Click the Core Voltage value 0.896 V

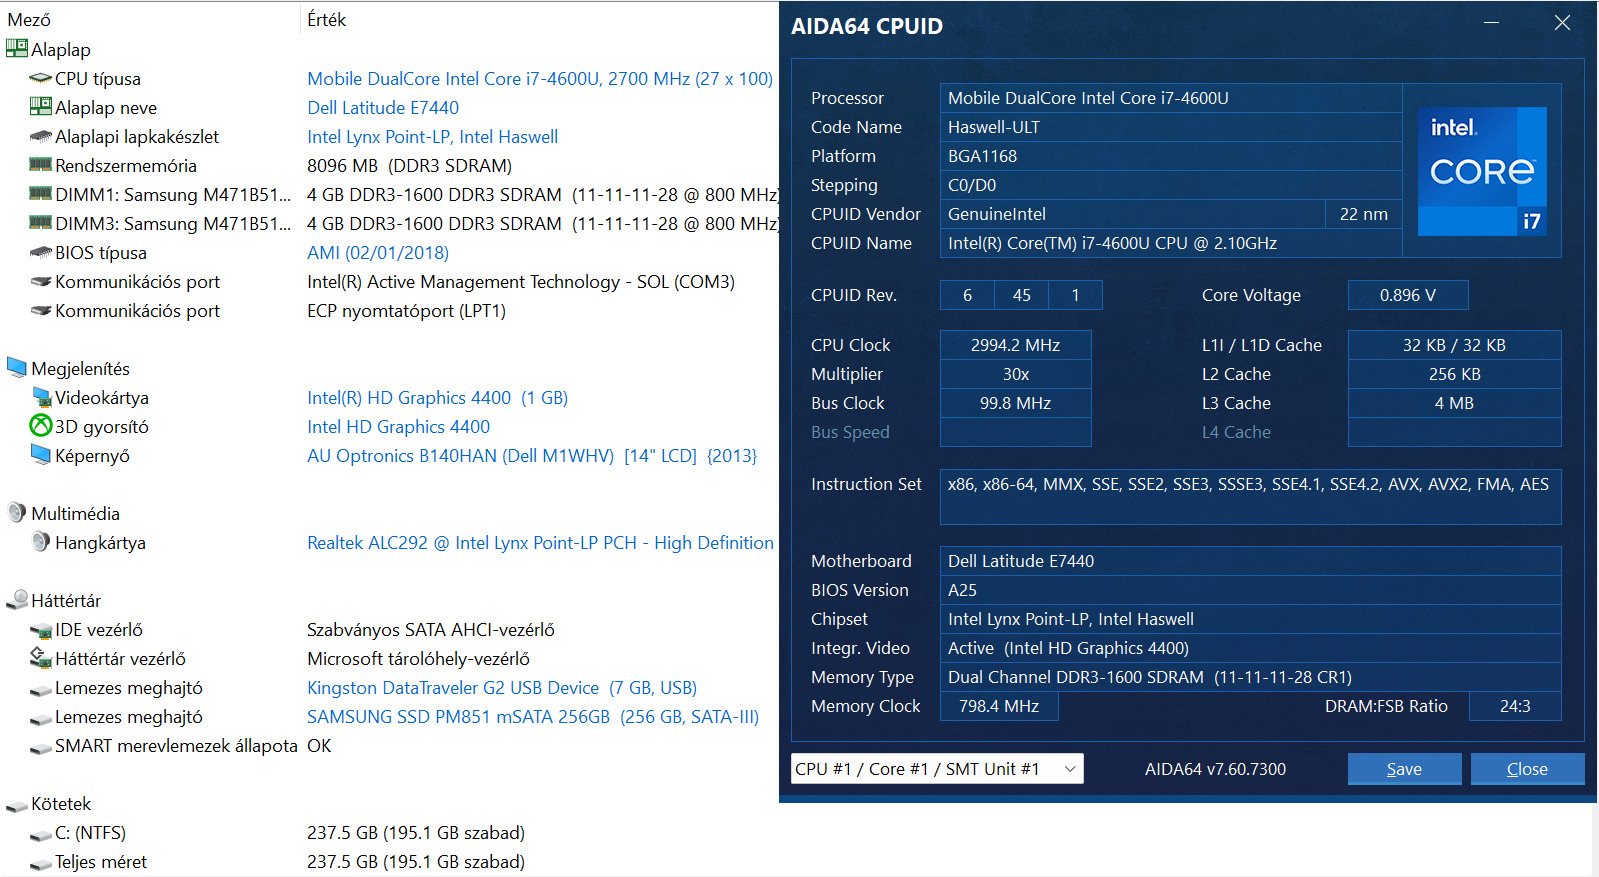[1407, 295]
